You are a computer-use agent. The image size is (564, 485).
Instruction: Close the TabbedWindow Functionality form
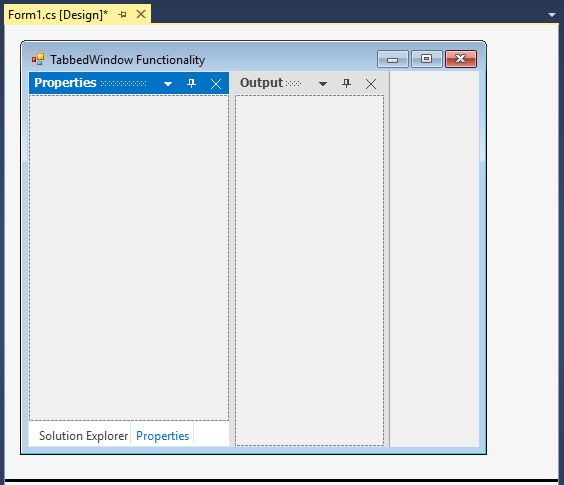pyautogui.click(x=461, y=59)
